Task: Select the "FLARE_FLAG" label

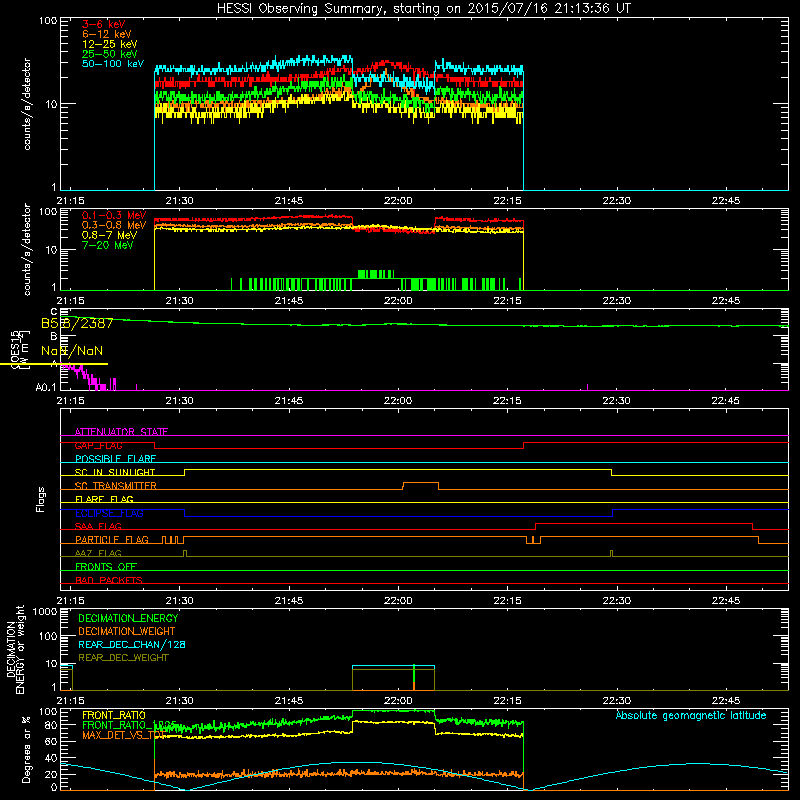Action: coord(104,499)
